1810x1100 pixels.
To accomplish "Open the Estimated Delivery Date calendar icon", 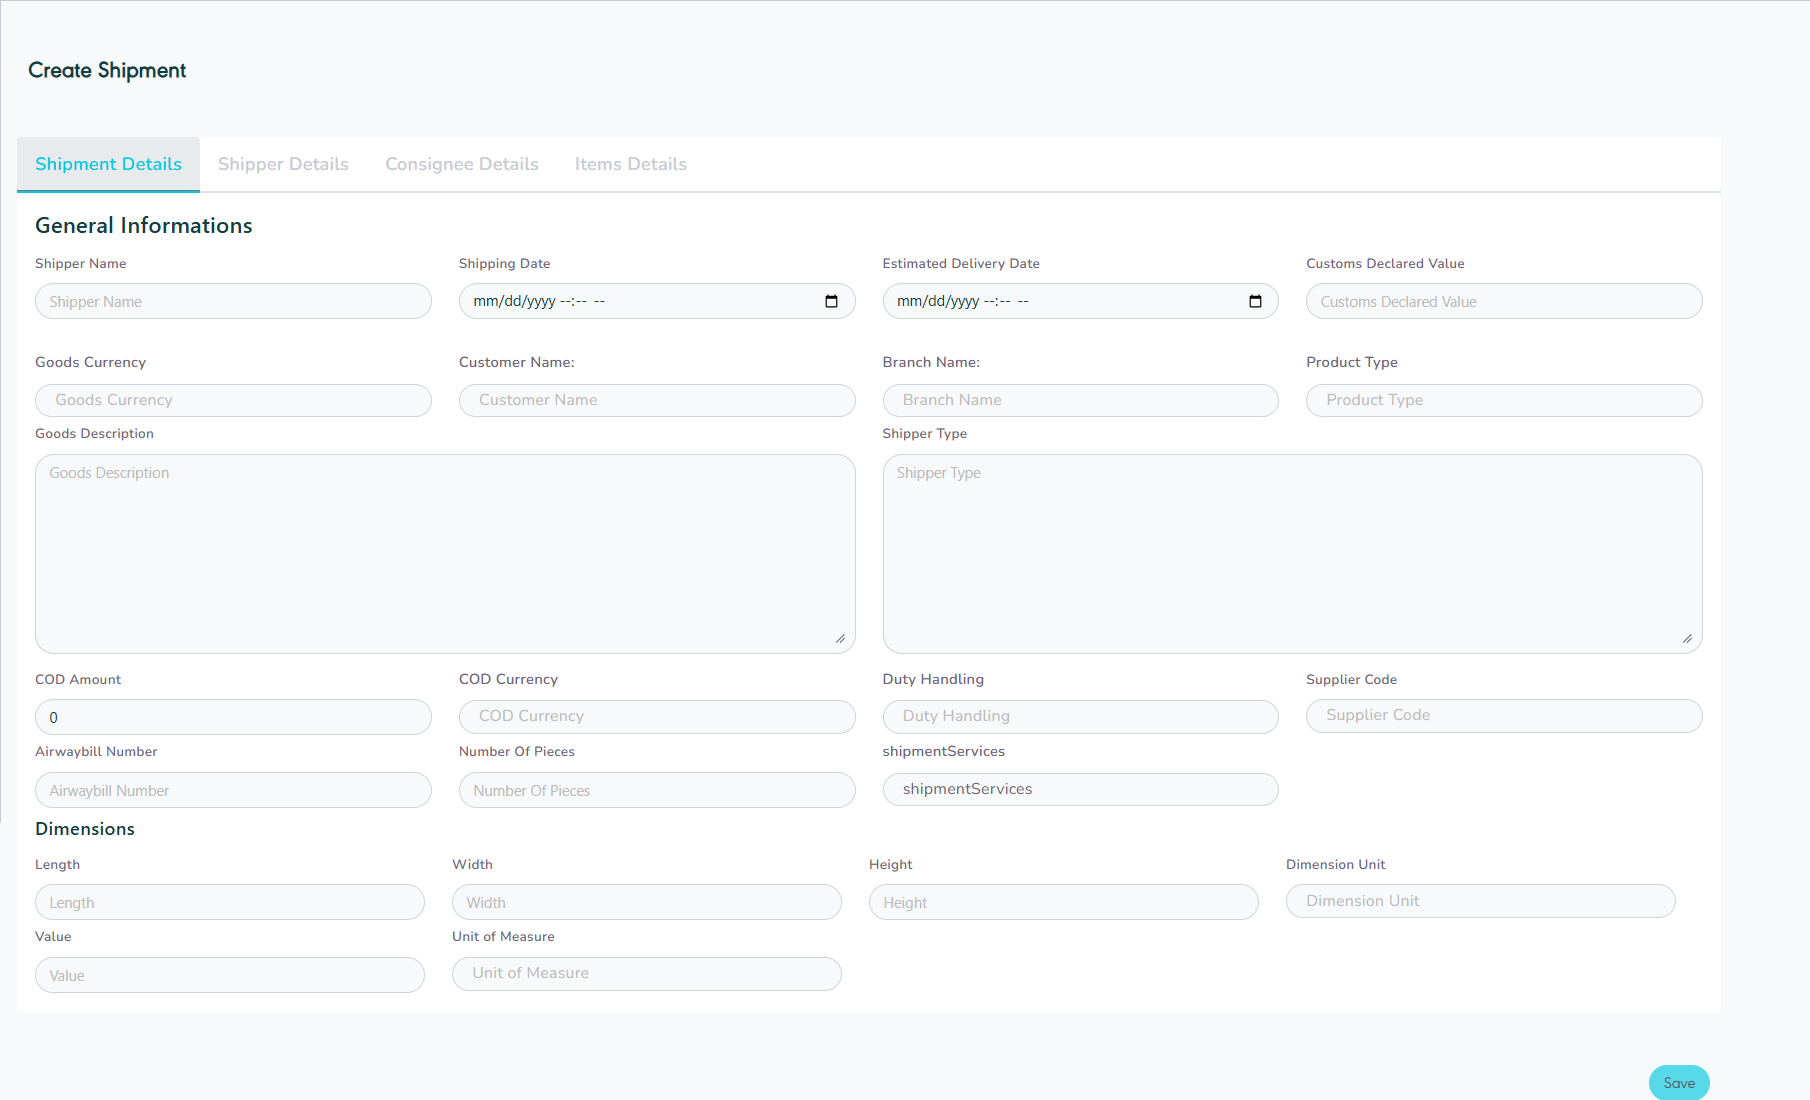I will 1255,301.
